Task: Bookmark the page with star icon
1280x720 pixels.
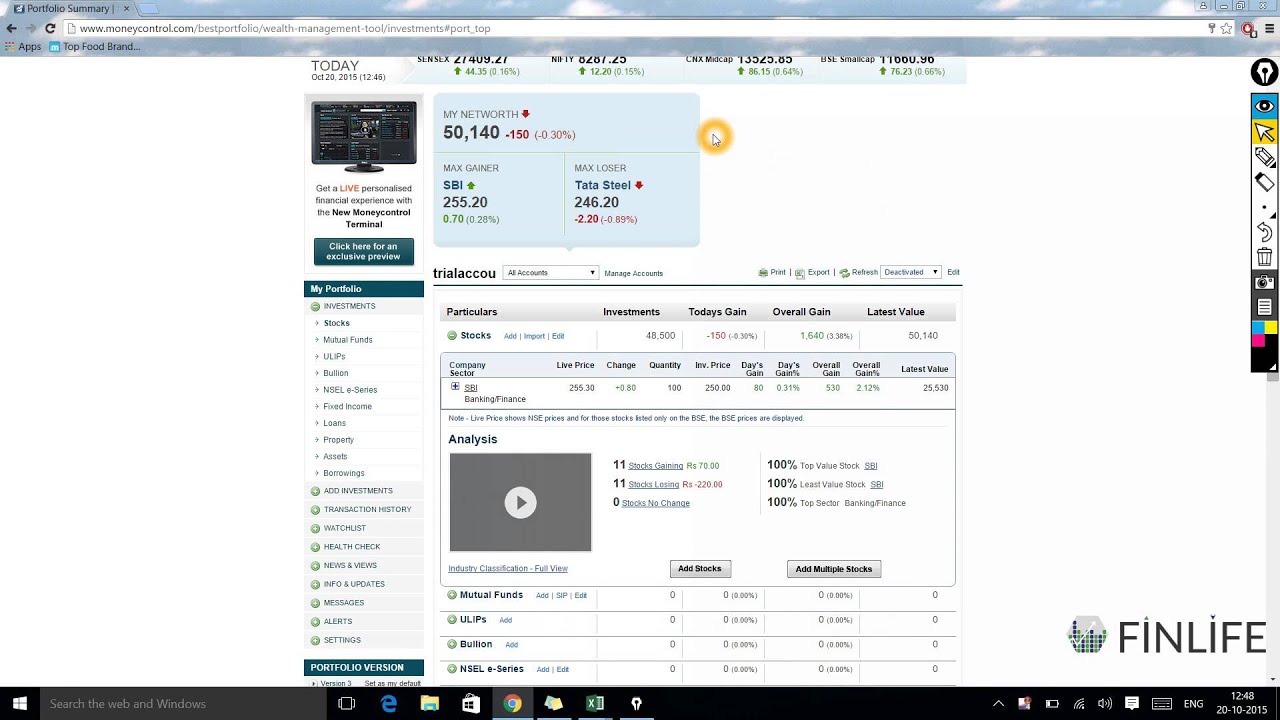Action: tap(1226, 28)
